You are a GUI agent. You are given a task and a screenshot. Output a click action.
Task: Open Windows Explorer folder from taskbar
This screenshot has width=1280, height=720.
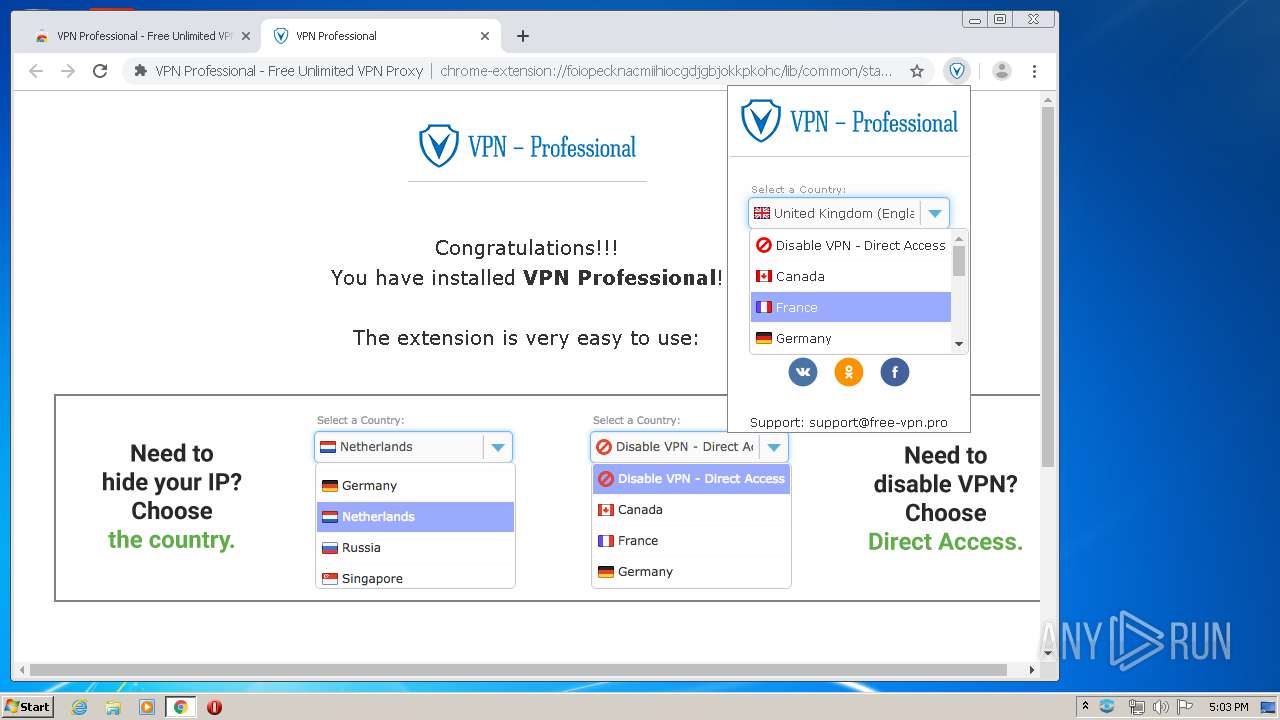point(113,707)
